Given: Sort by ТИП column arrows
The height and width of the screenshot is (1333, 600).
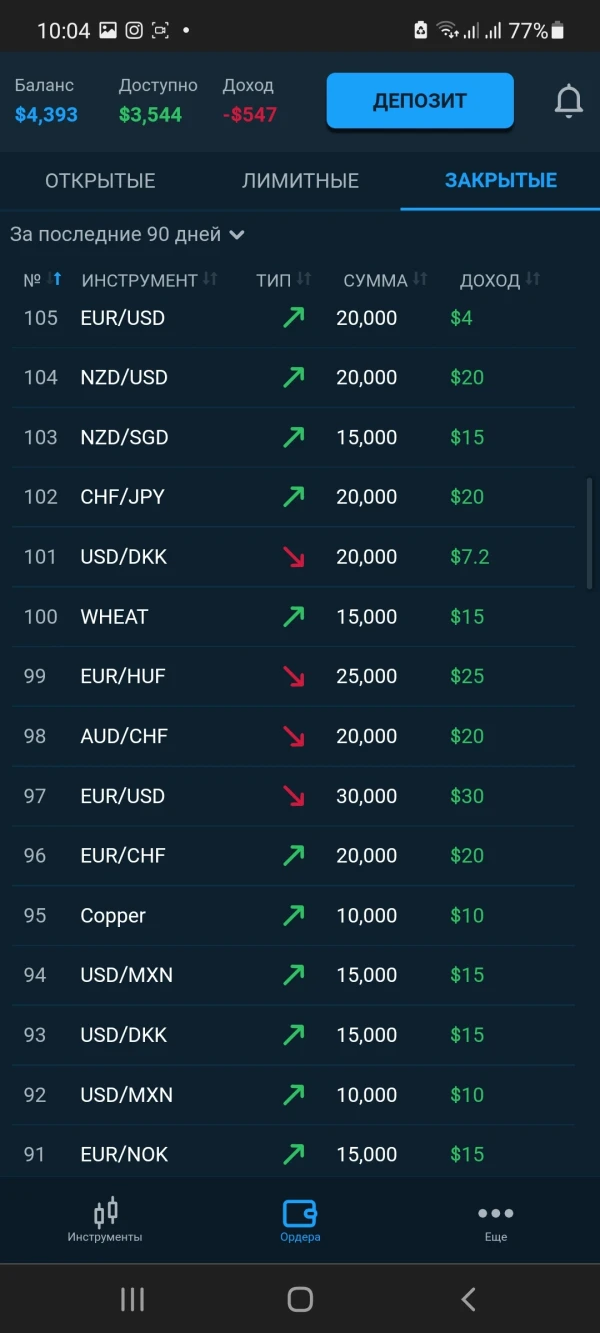Looking at the screenshot, I should [x=304, y=280].
